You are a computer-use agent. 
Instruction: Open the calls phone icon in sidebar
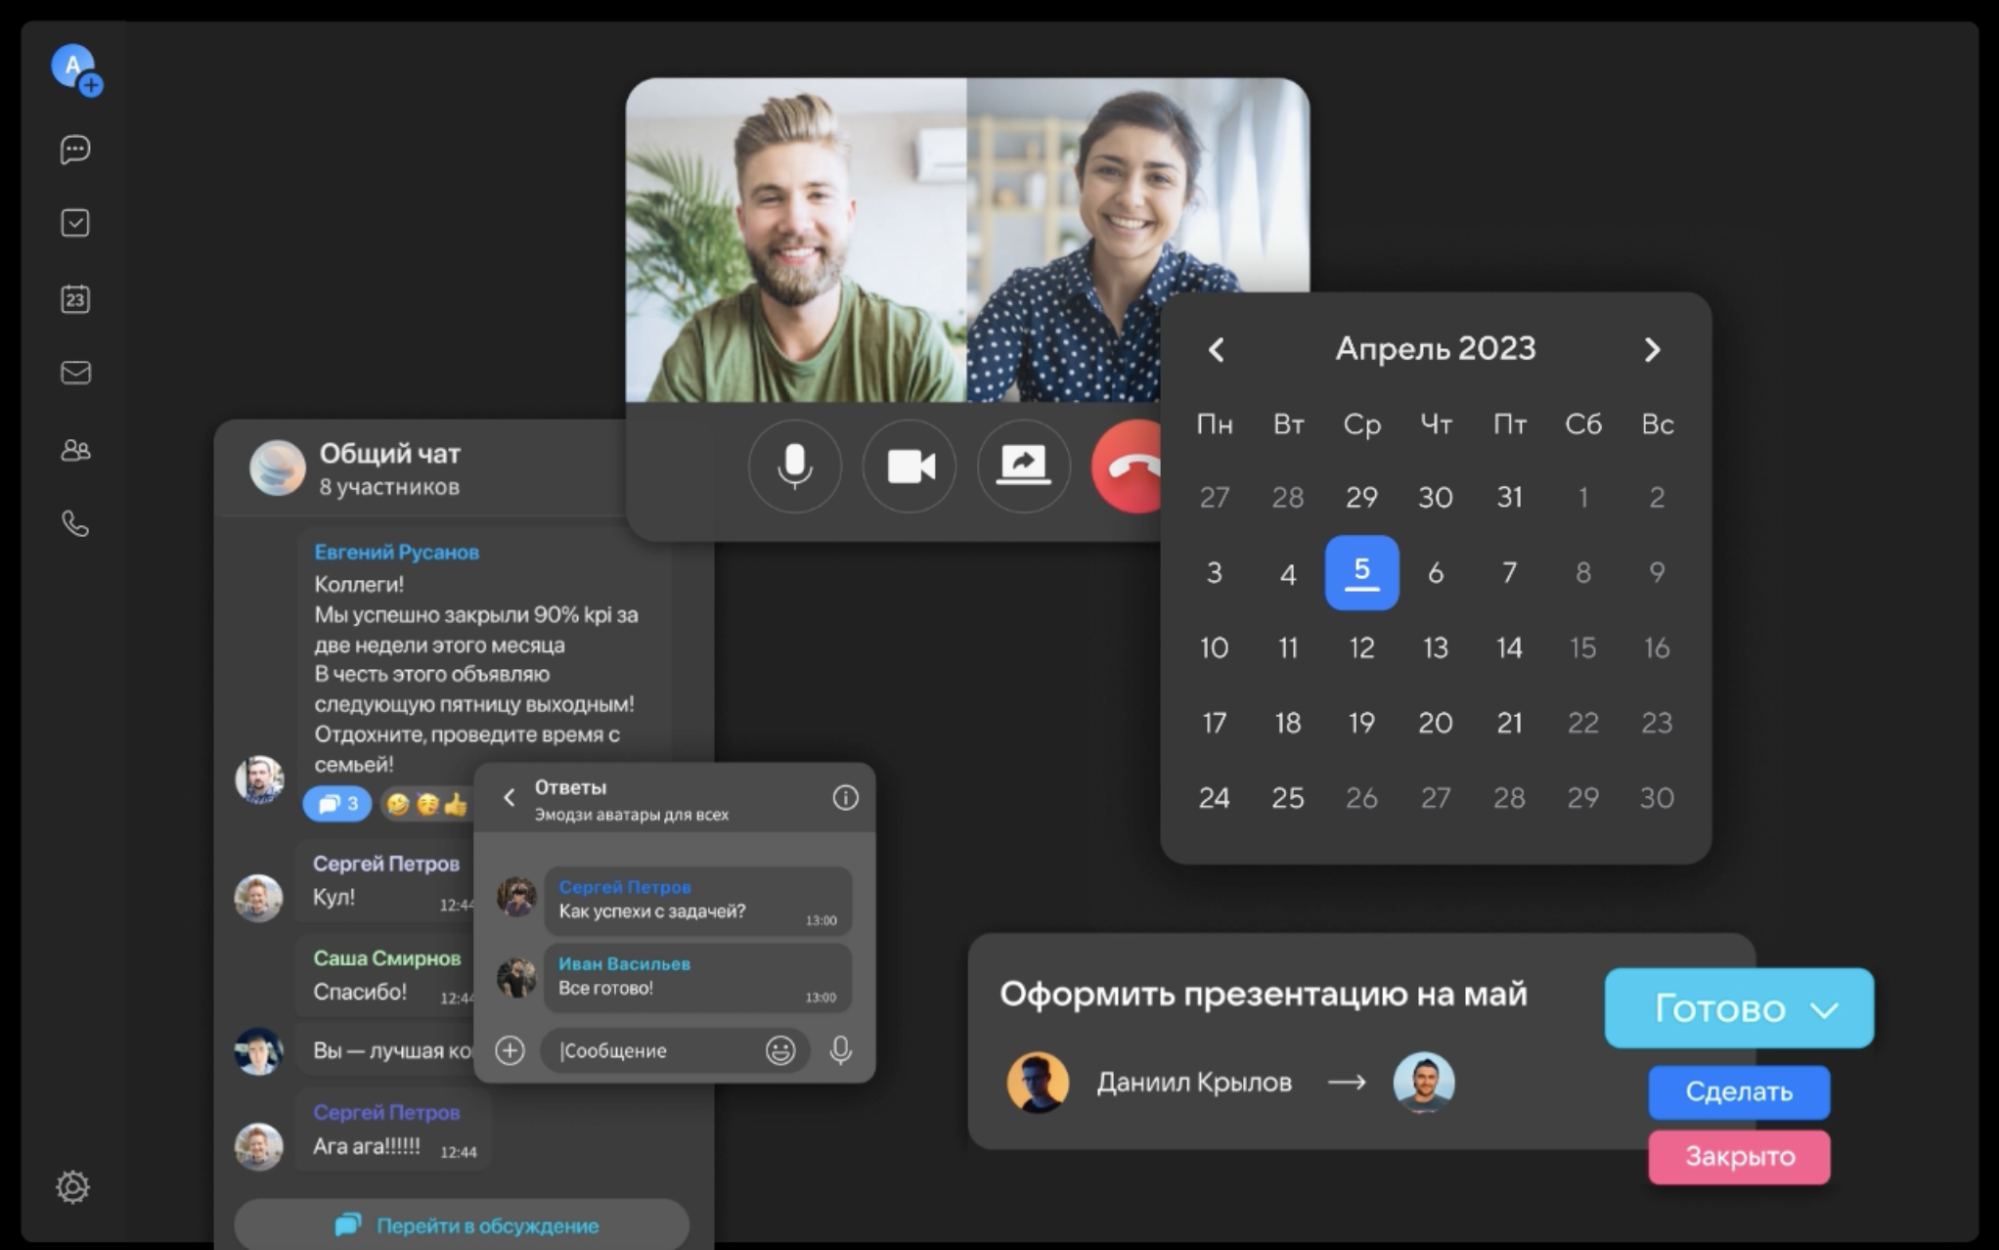(x=76, y=524)
